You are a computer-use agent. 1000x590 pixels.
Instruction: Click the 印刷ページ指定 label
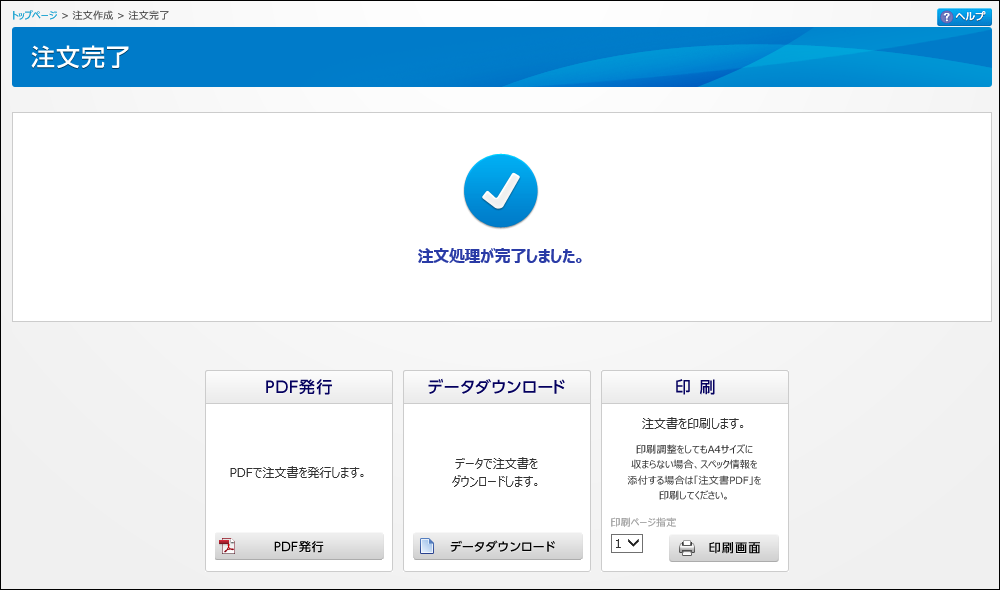click(643, 522)
